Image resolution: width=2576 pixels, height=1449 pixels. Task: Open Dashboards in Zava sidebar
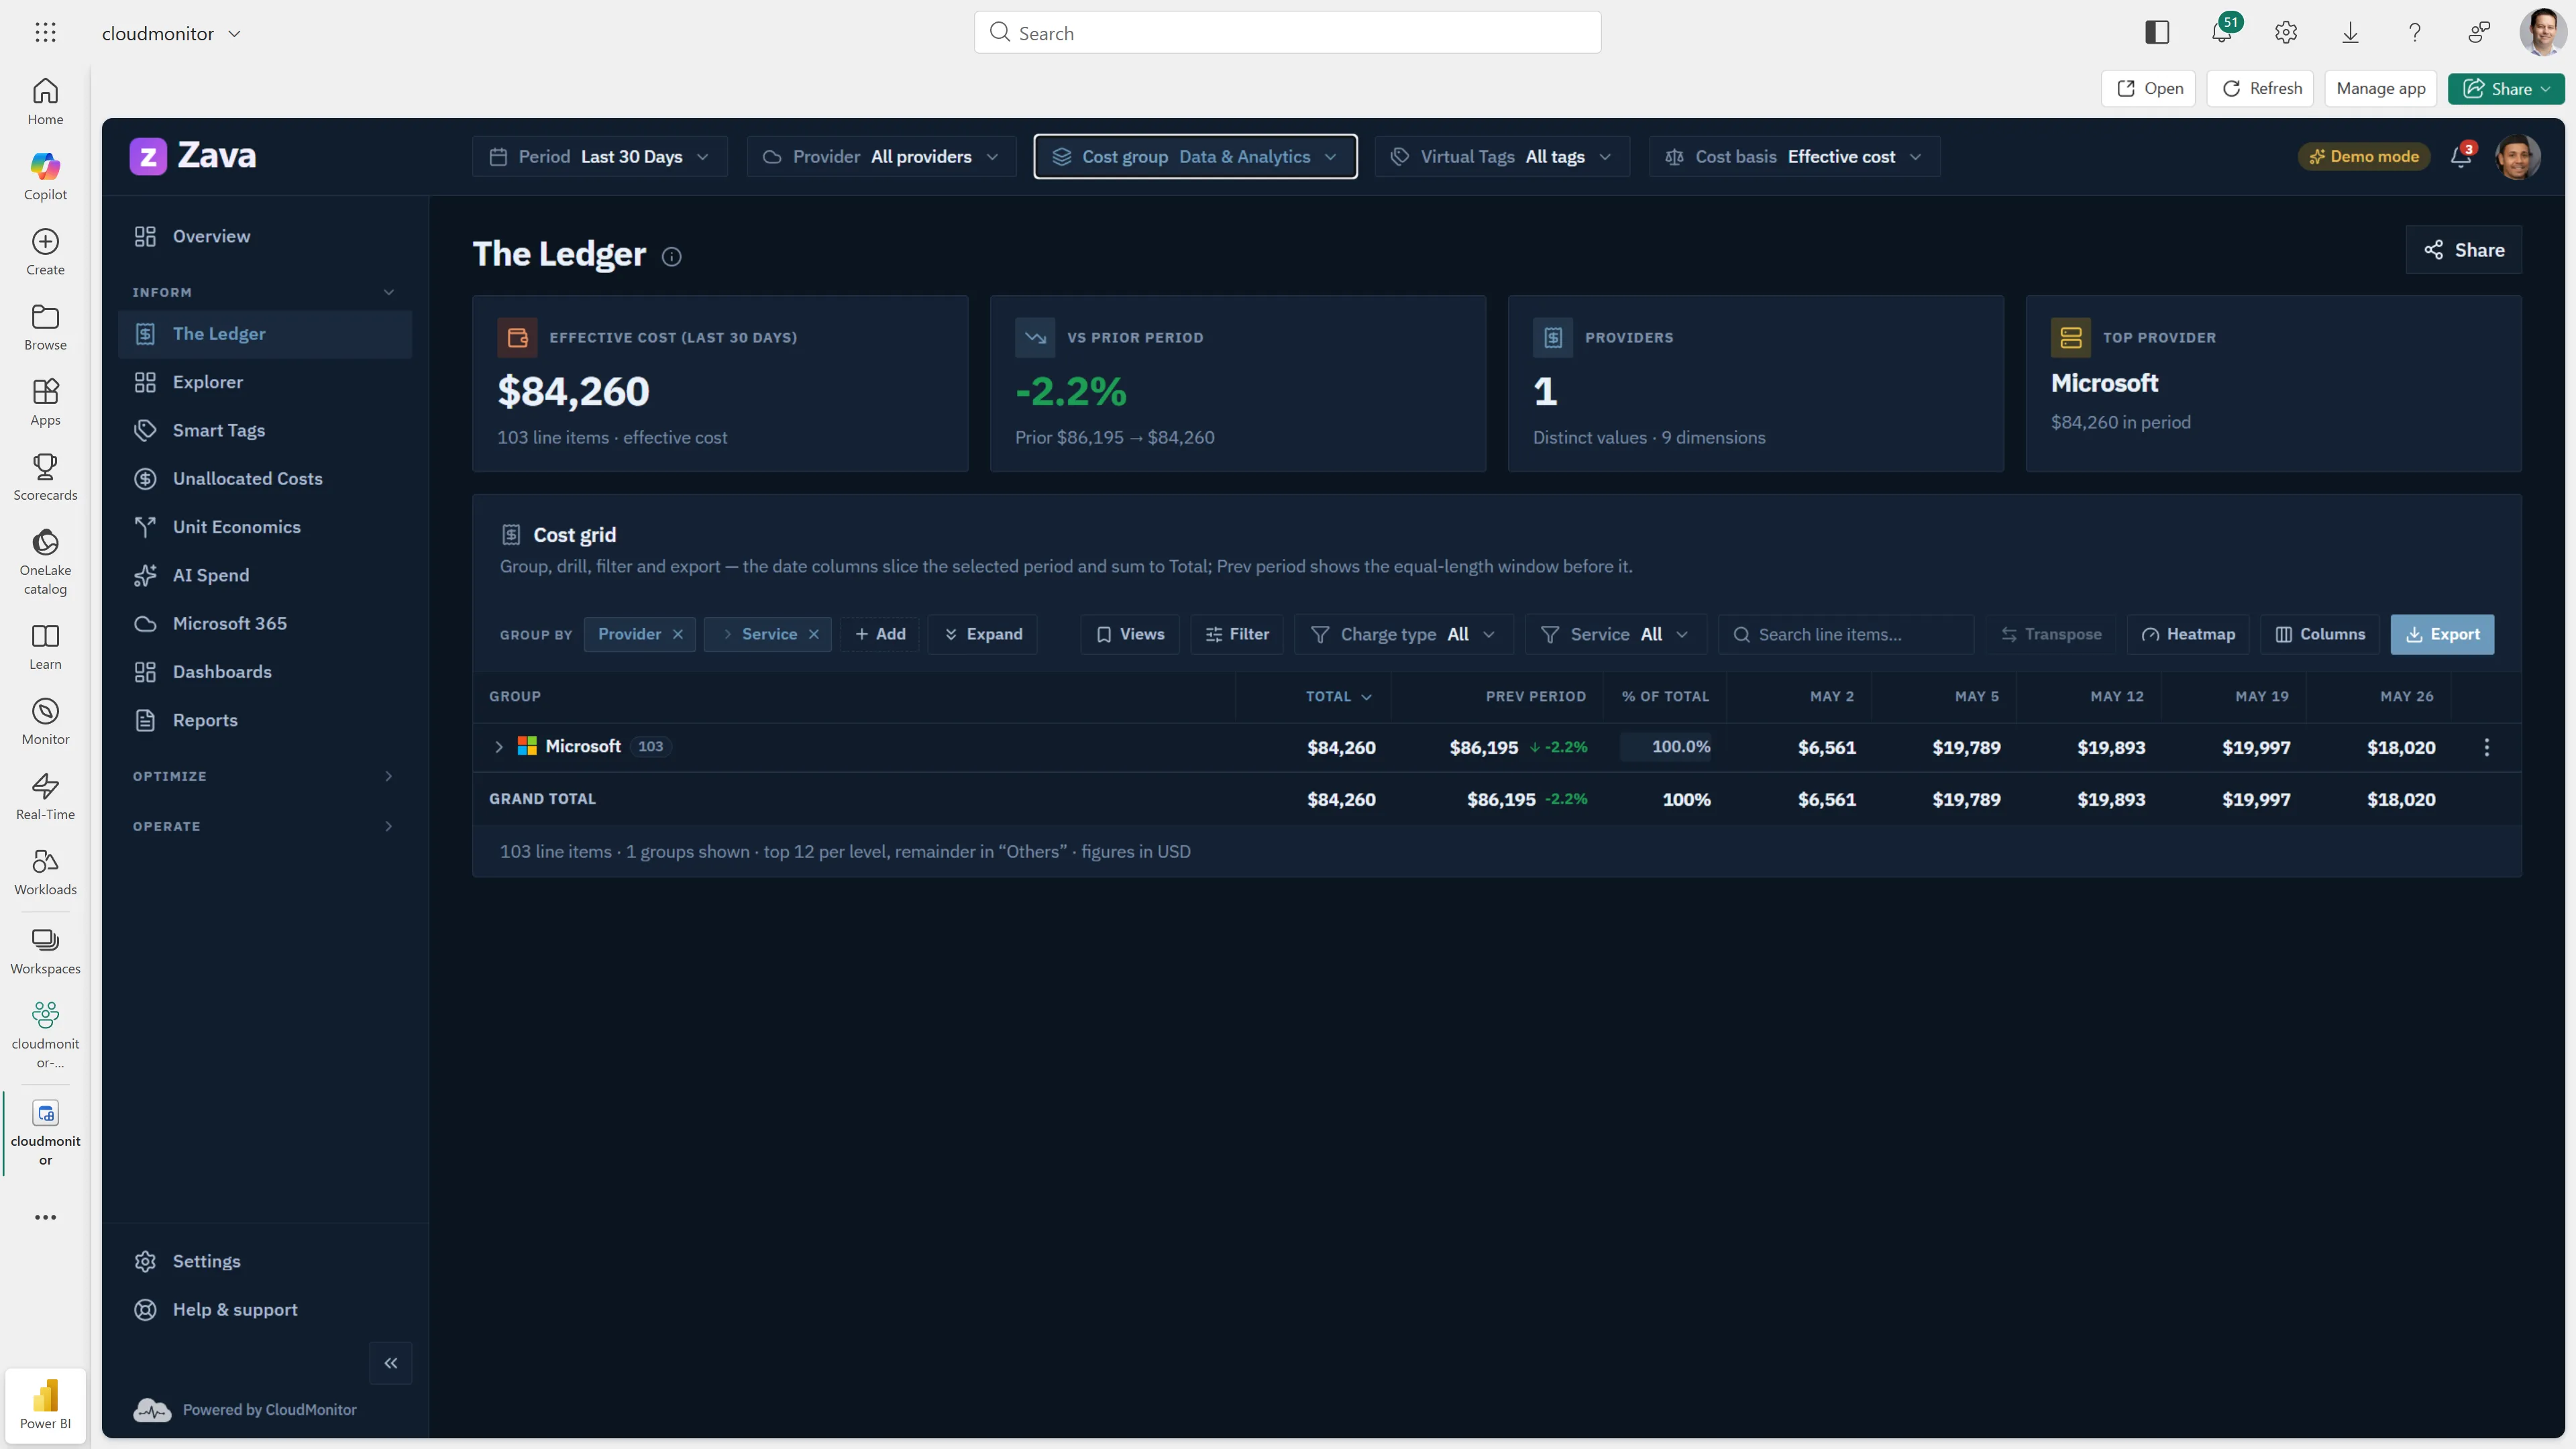[265, 672]
